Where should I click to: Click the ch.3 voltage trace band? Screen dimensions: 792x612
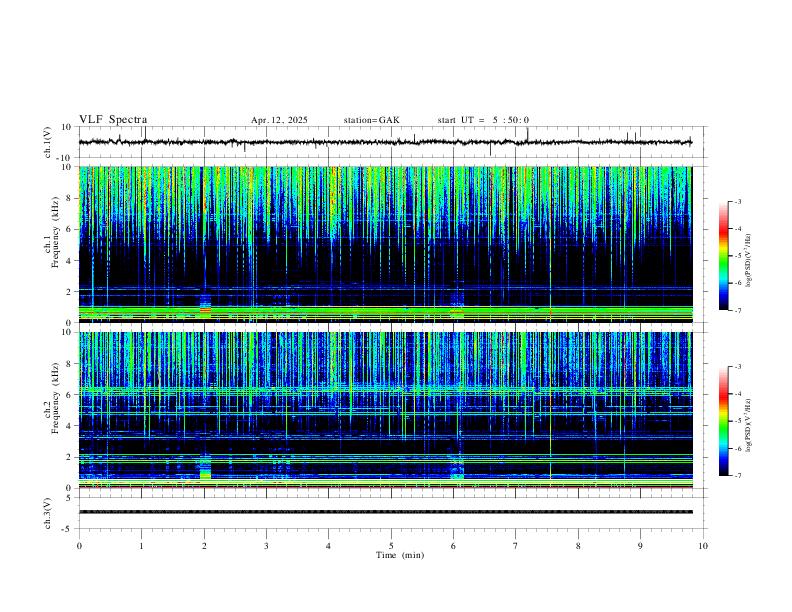[x=385, y=512]
